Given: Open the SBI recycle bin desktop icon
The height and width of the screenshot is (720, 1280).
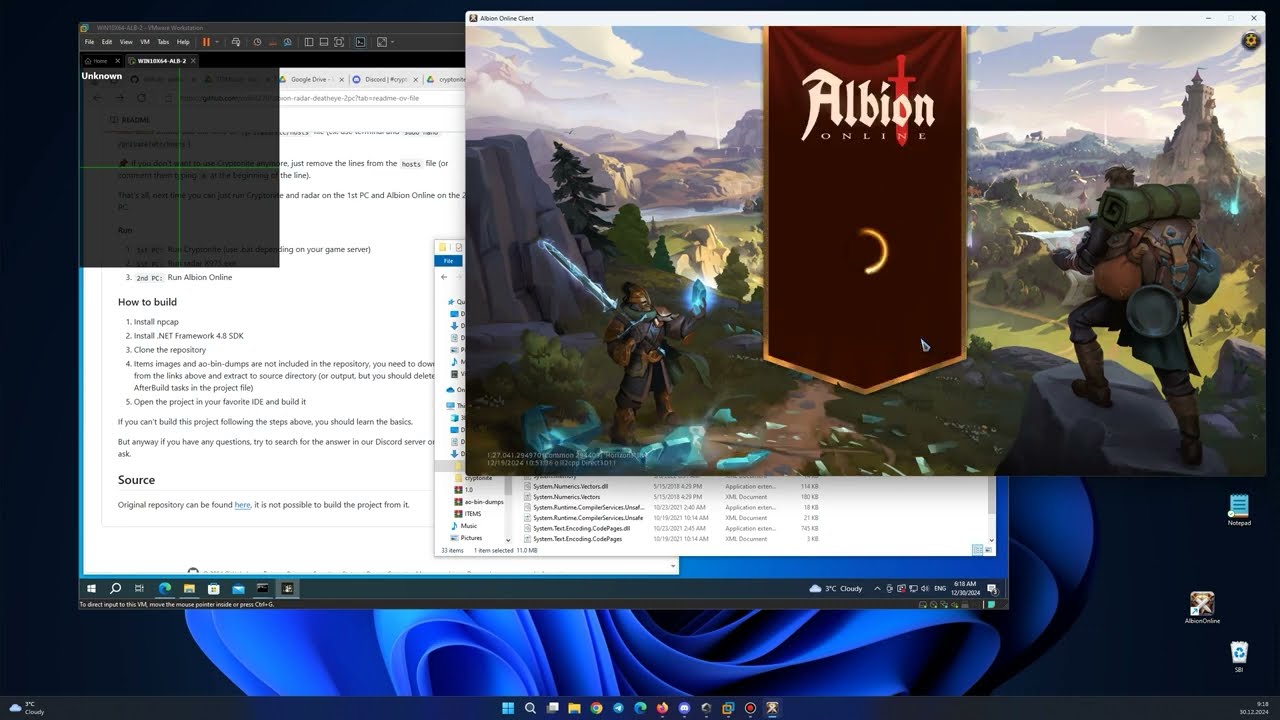Looking at the screenshot, I should [x=1239, y=657].
